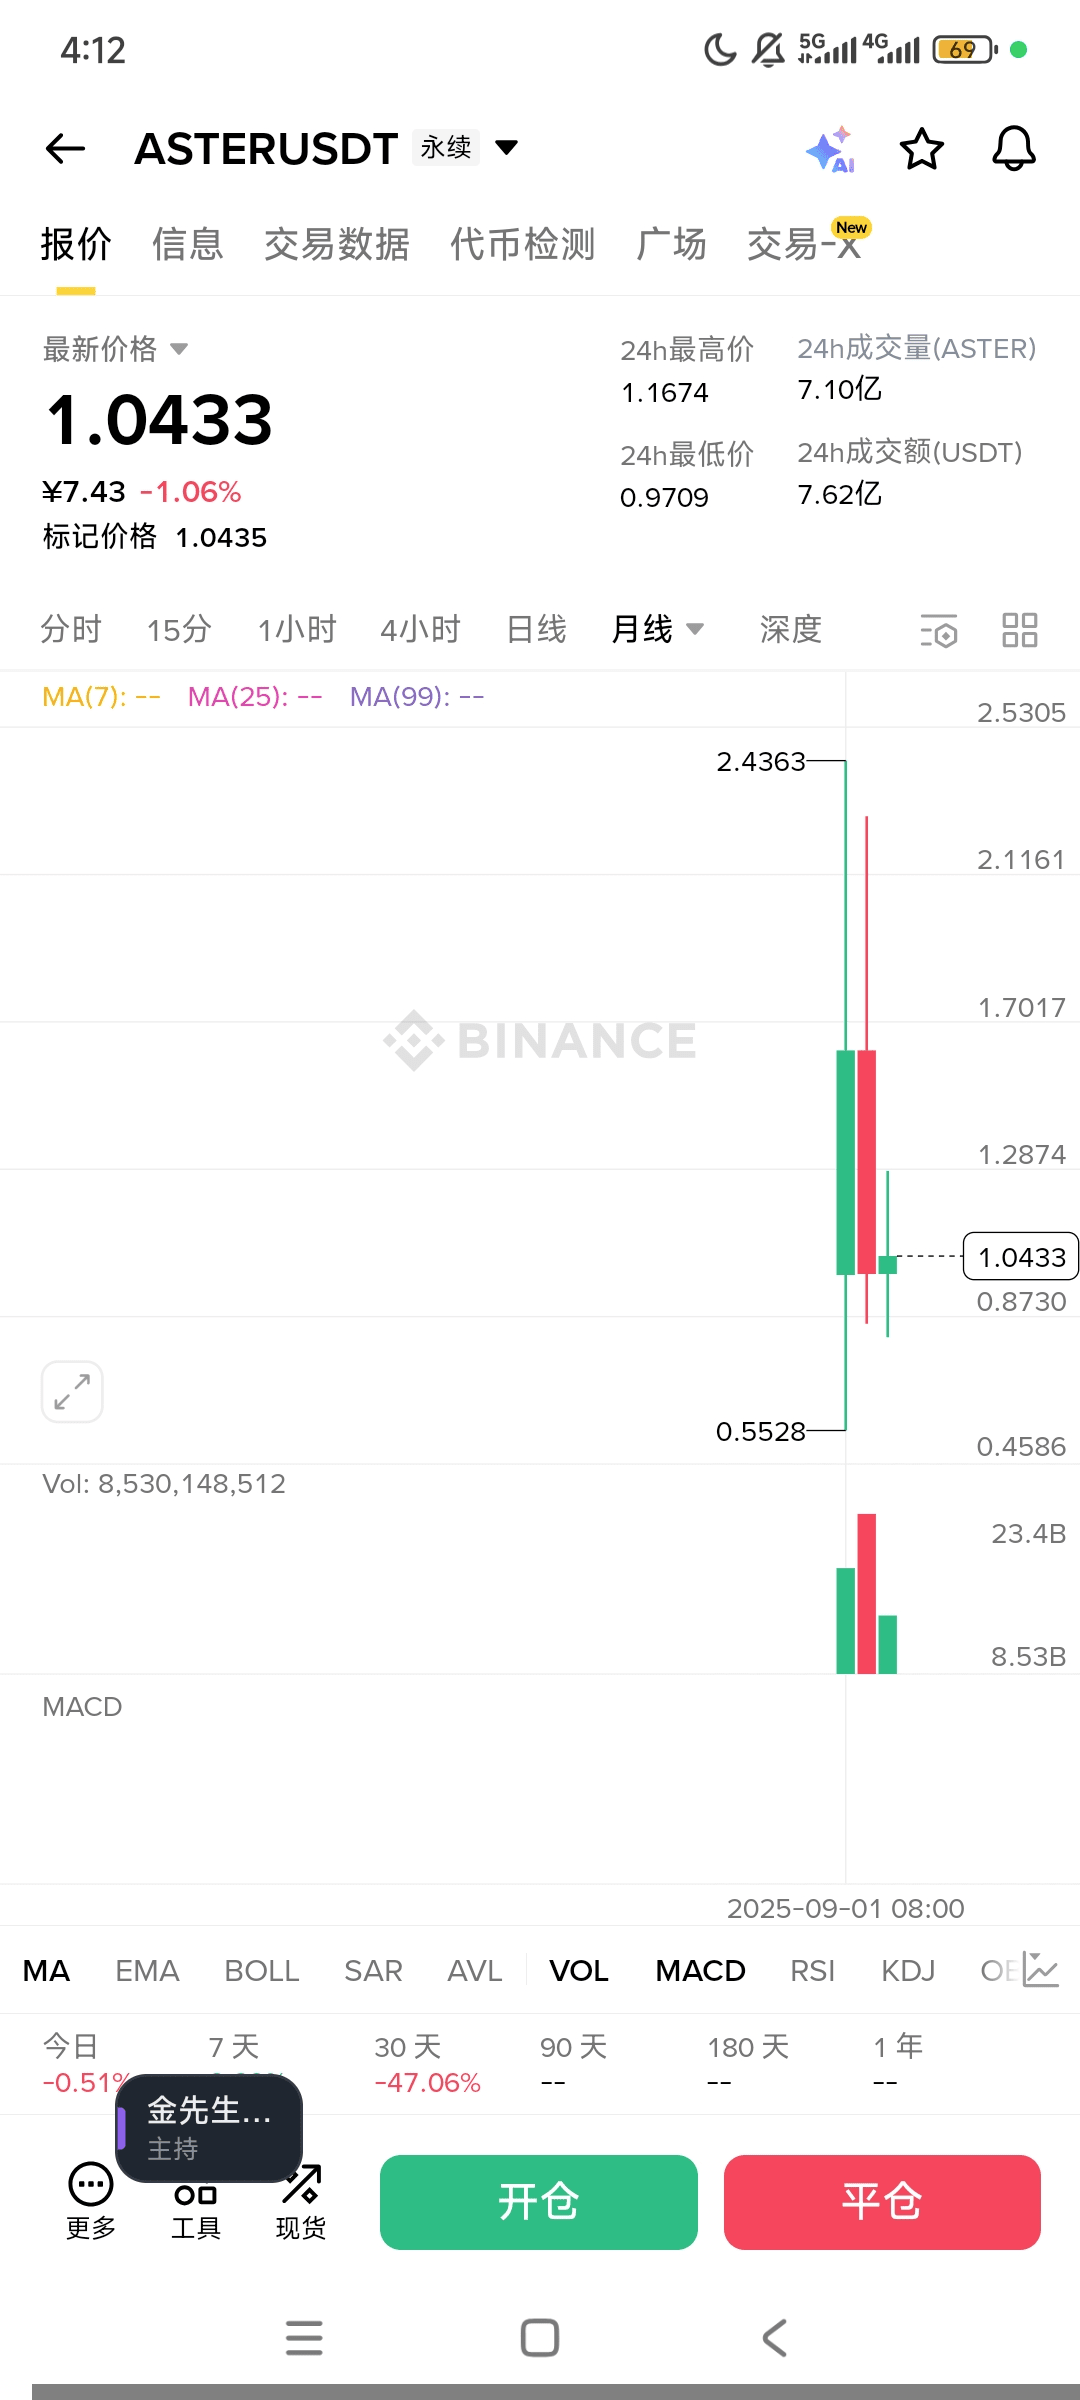Enable the BOLL indicator
1080x2400 pixels.
[261, 1971]
